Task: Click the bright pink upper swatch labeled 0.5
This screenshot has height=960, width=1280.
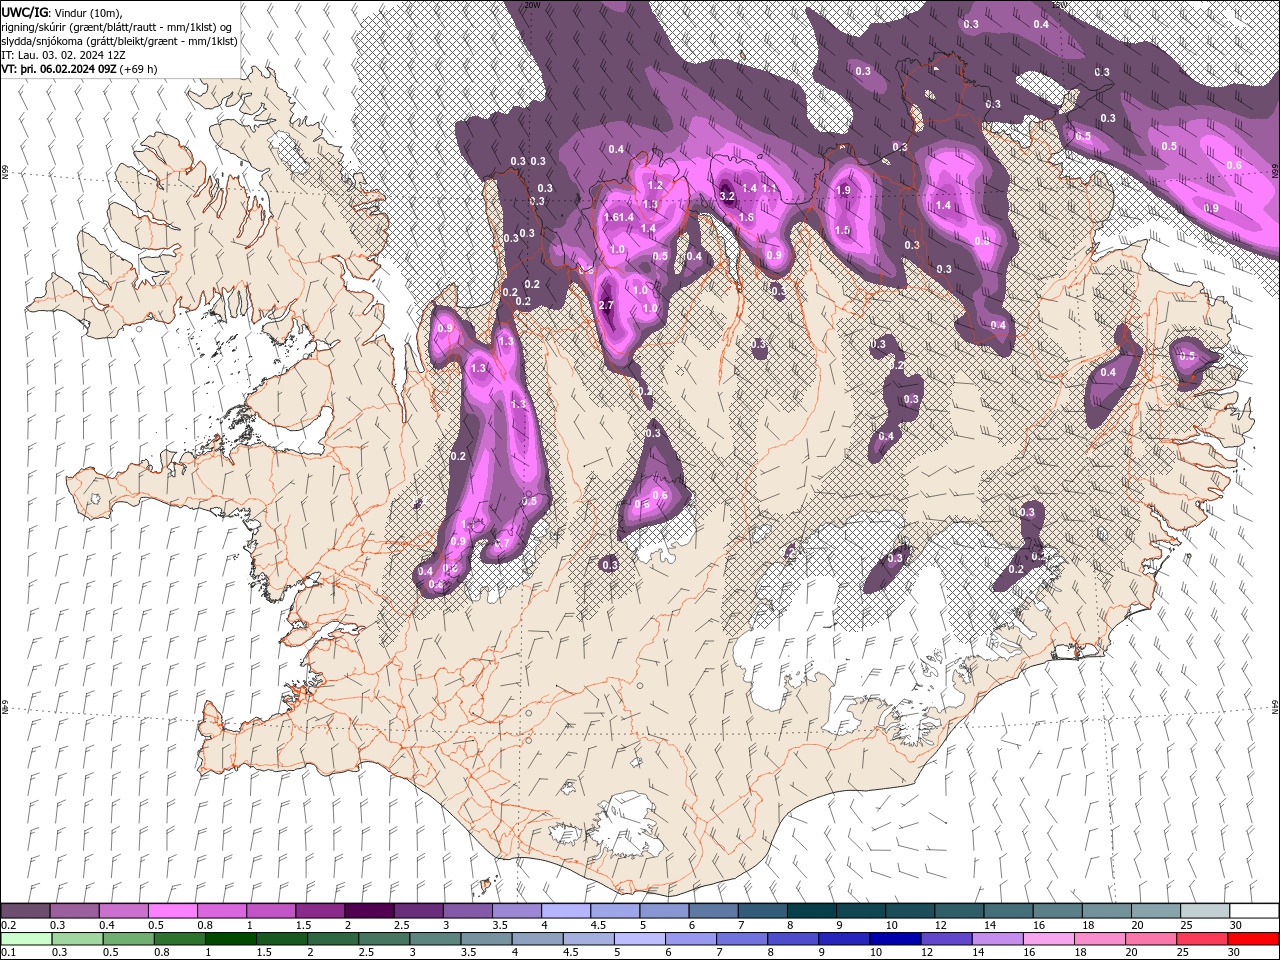Action: 173,911
